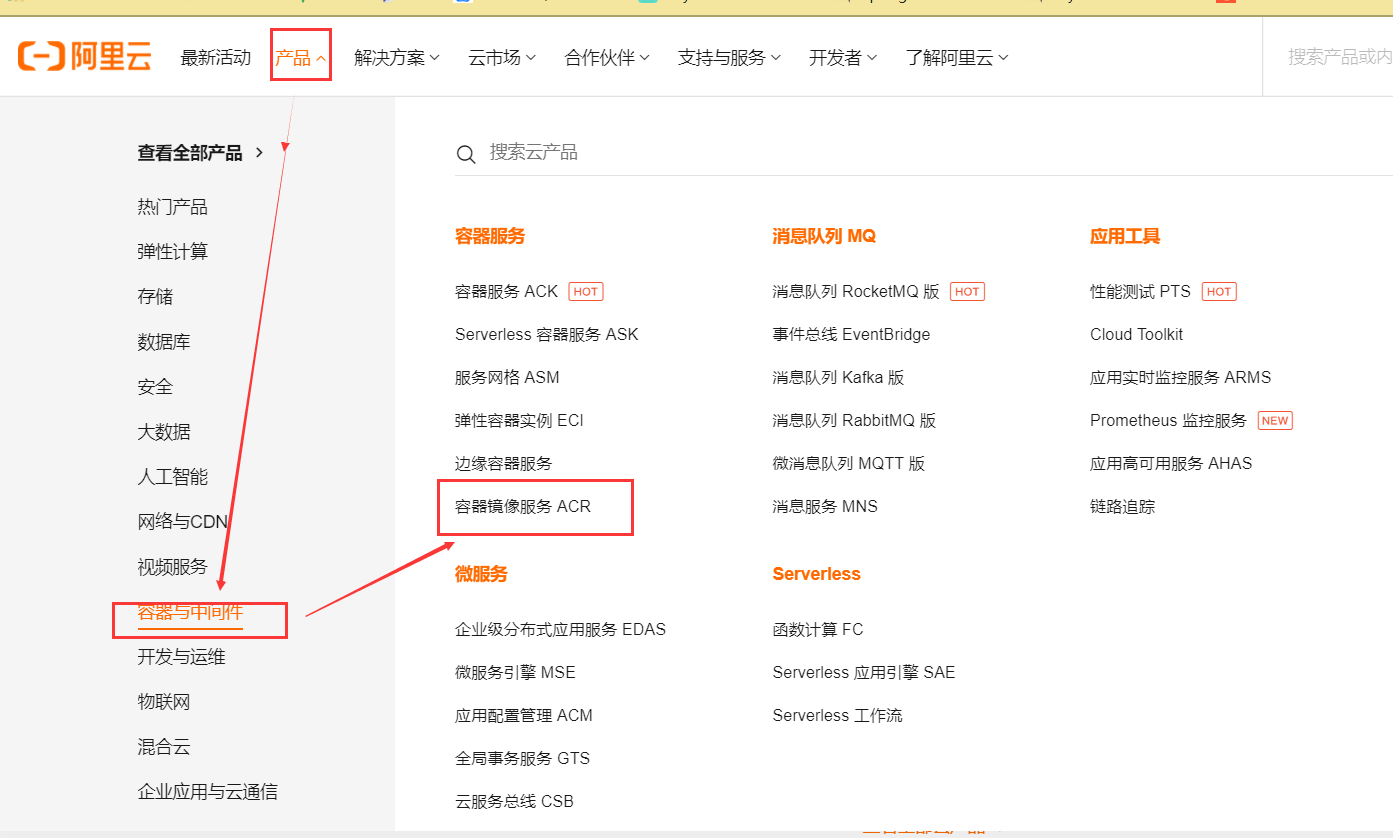Expand the 合作伙伴 dropdown
The height and width of the screenshot is (838, 1393).
tap(607, 58)
